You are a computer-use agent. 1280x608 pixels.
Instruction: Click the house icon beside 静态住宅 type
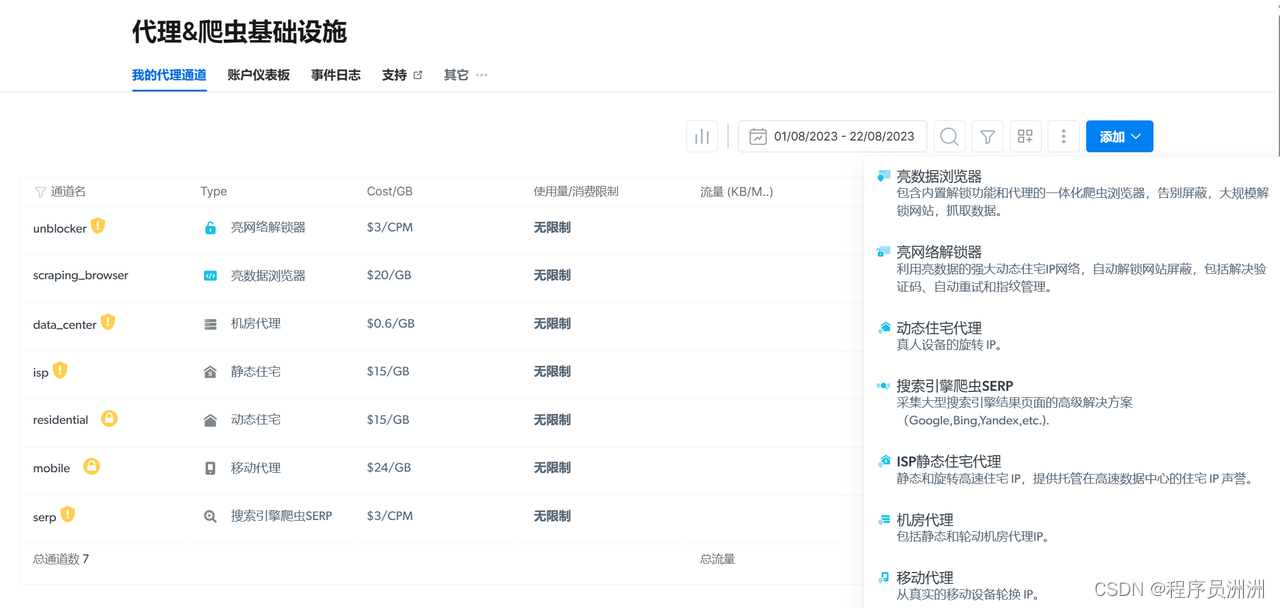pyautogui.click(x=210, y=372)
